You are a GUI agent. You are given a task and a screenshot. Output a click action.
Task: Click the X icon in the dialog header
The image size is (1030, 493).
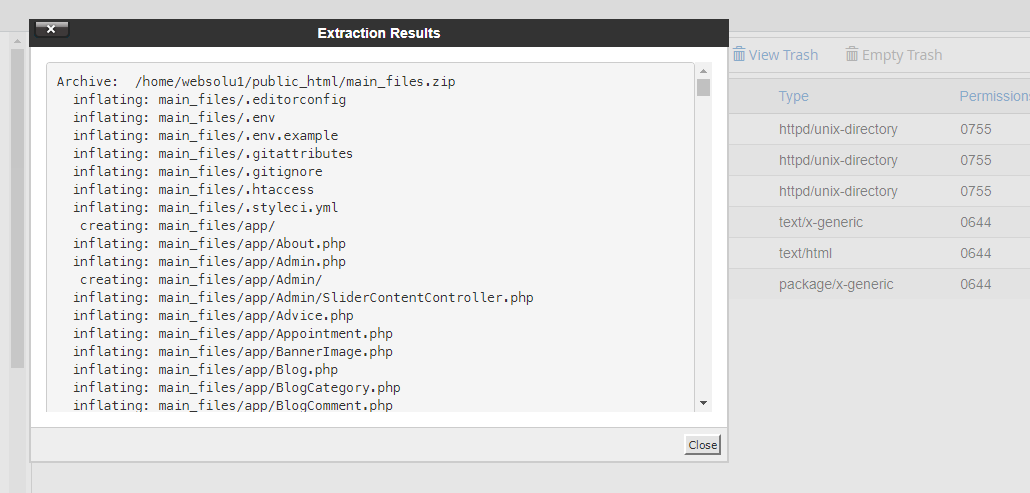click(51, 30)
